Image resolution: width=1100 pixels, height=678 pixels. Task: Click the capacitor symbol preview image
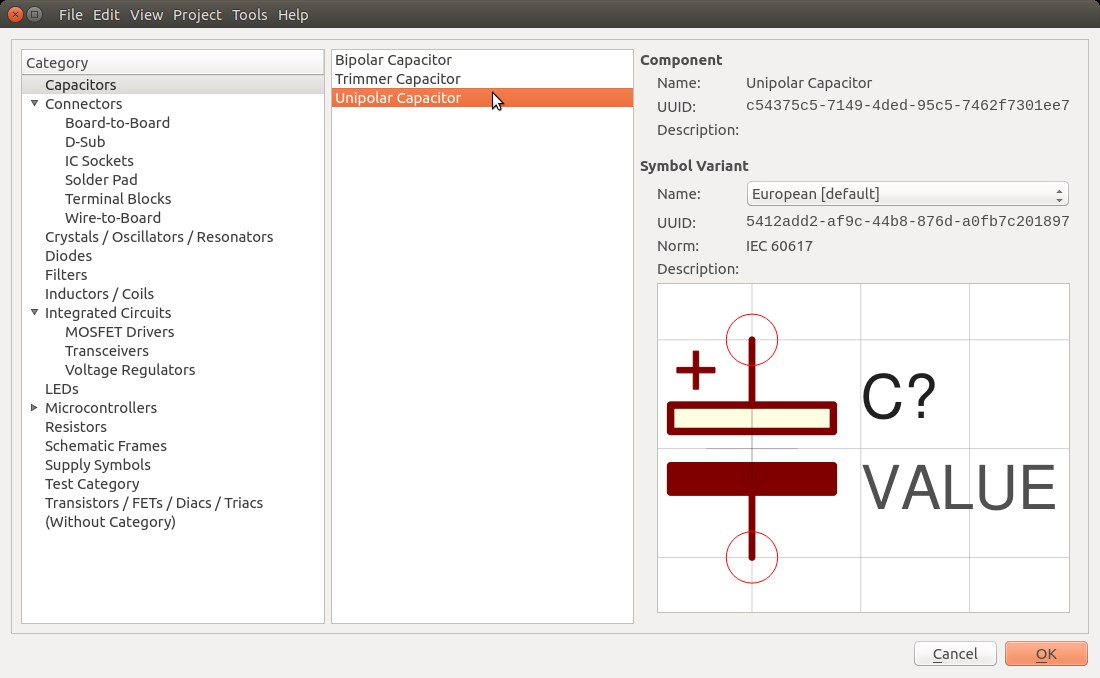(x=862, y=448)
